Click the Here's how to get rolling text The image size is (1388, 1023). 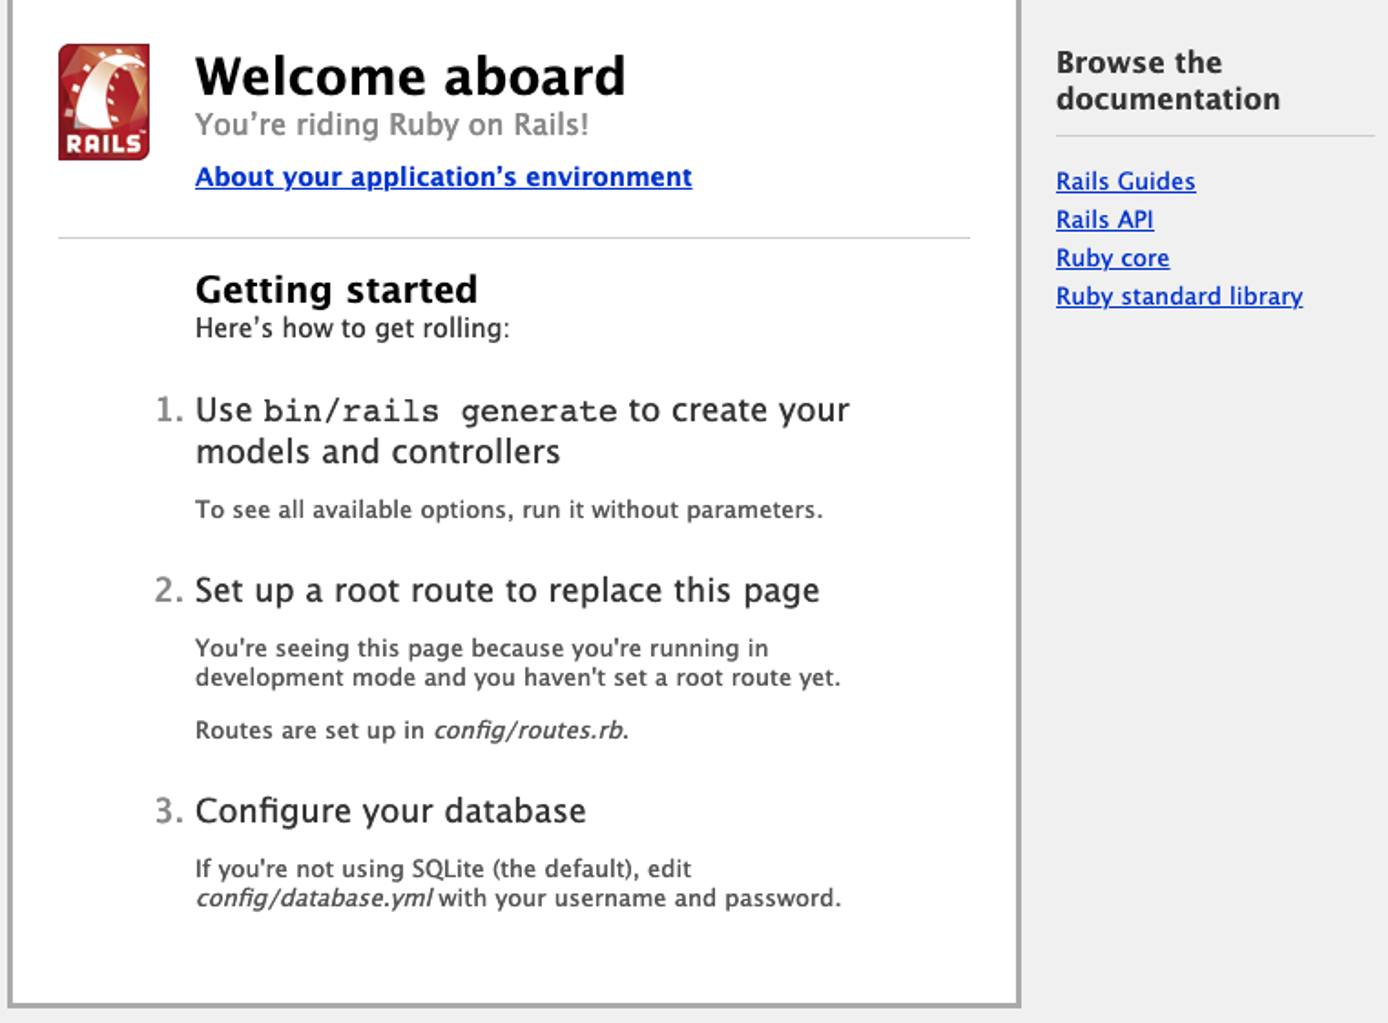click(x=353, y=326)
